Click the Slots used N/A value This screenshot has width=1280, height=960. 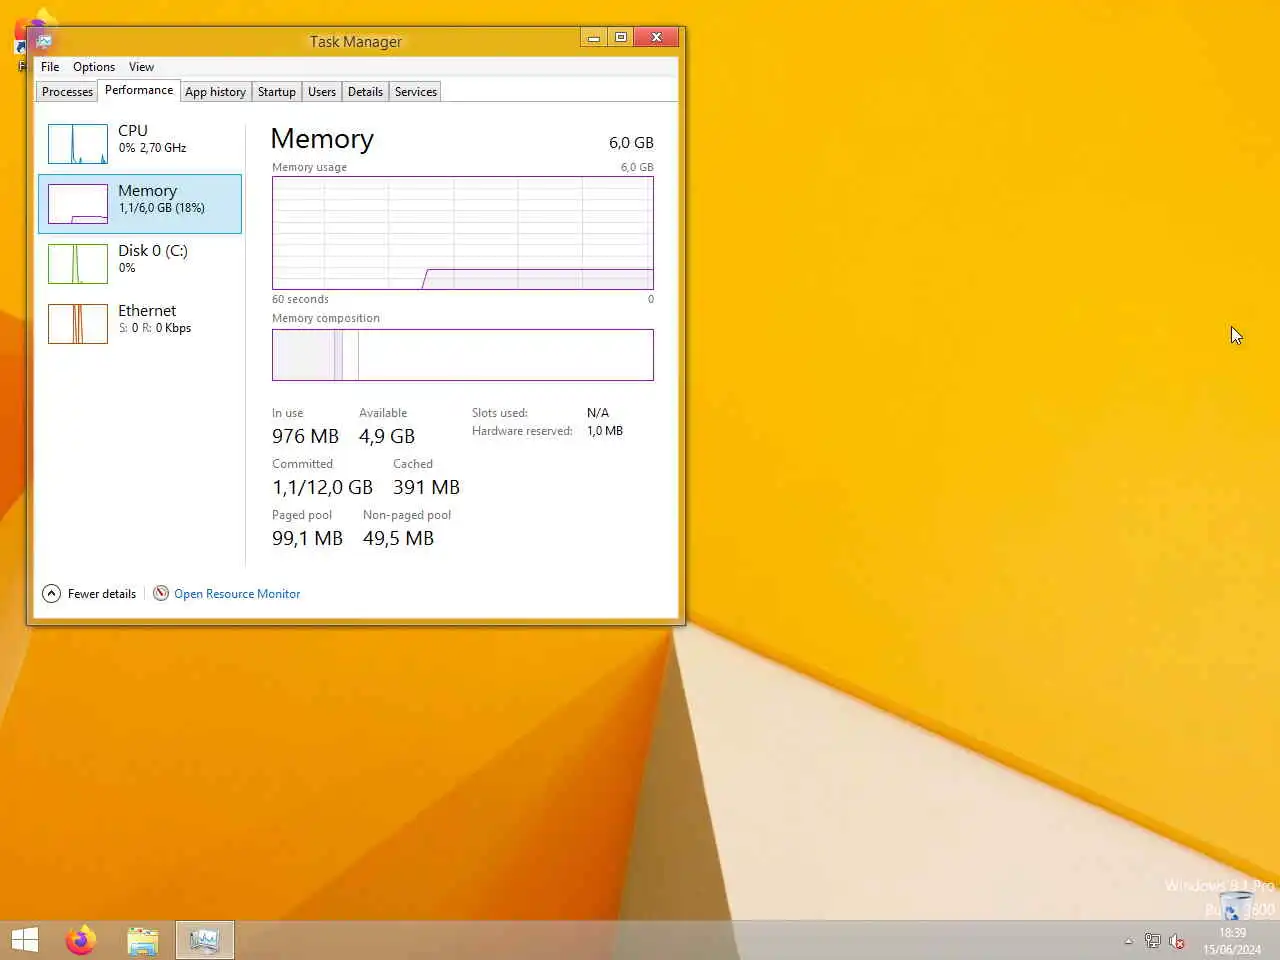pyautogui.click(x=598, y=413)
